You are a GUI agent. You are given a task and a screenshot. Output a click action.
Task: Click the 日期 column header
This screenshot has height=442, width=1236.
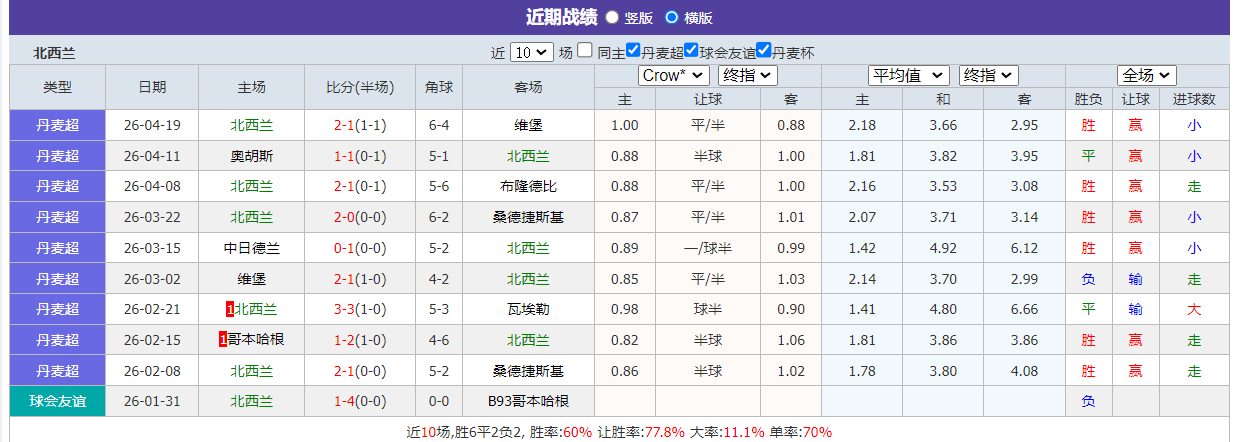[x=152, y=87]
